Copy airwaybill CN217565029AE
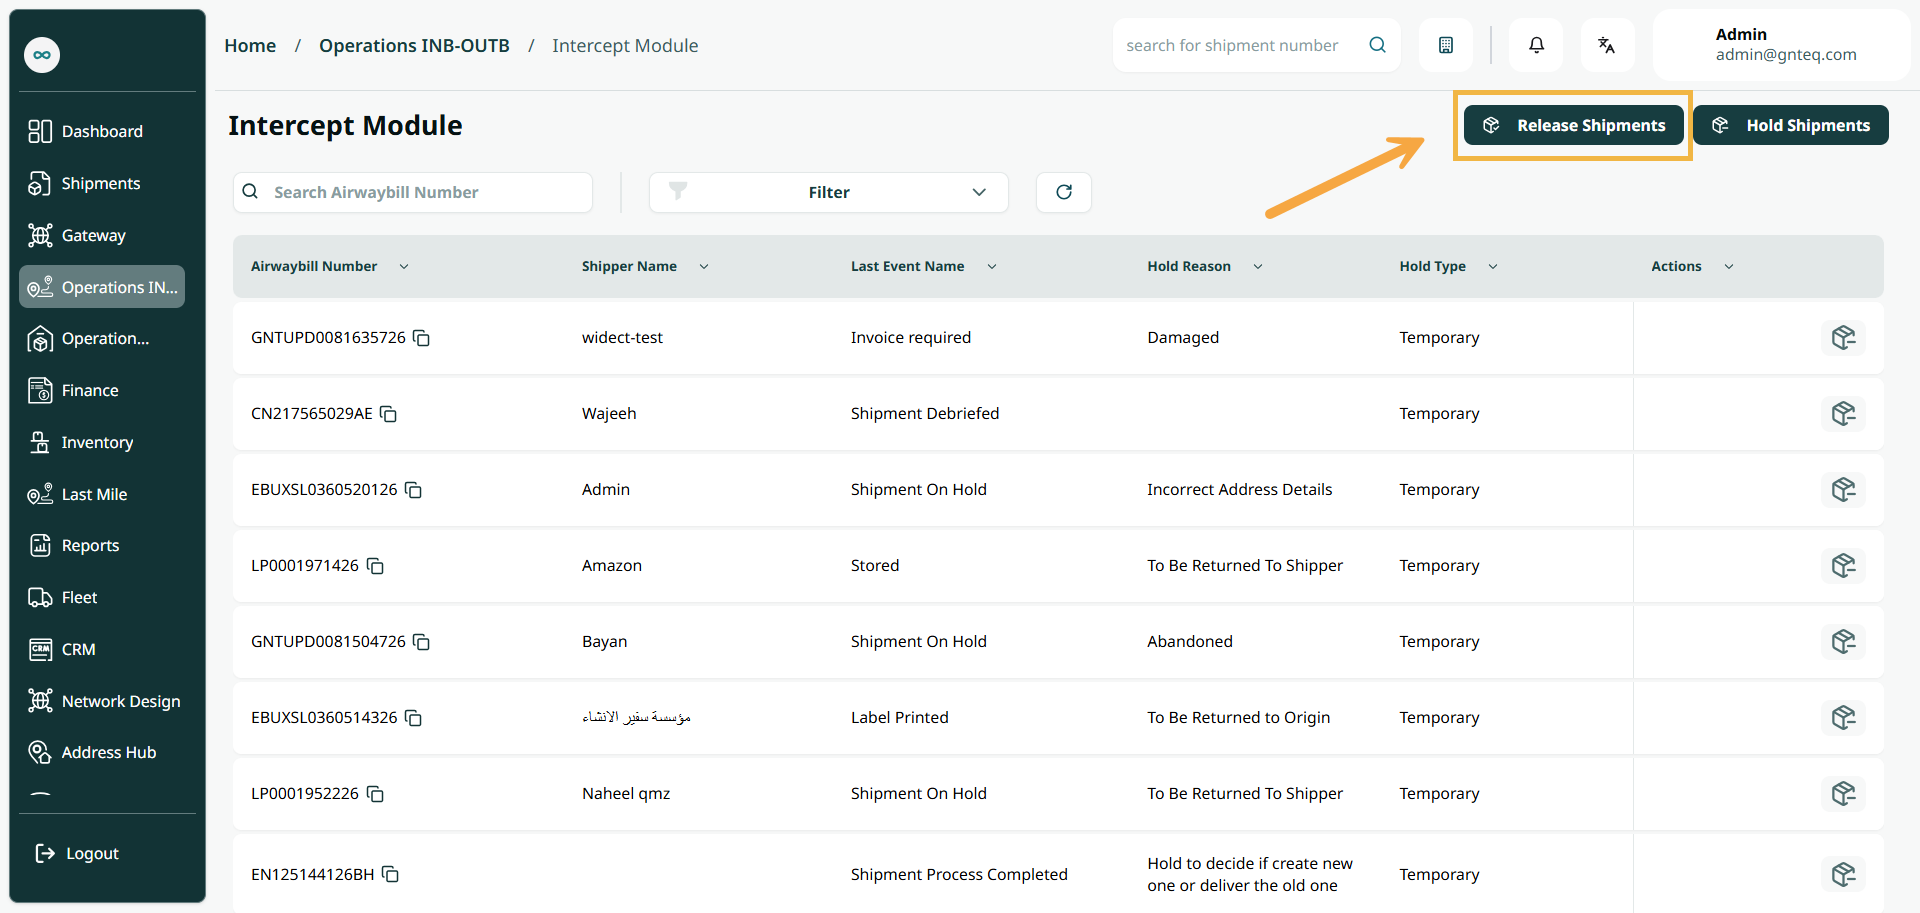The image size is (1920, 913). point(389,414)
